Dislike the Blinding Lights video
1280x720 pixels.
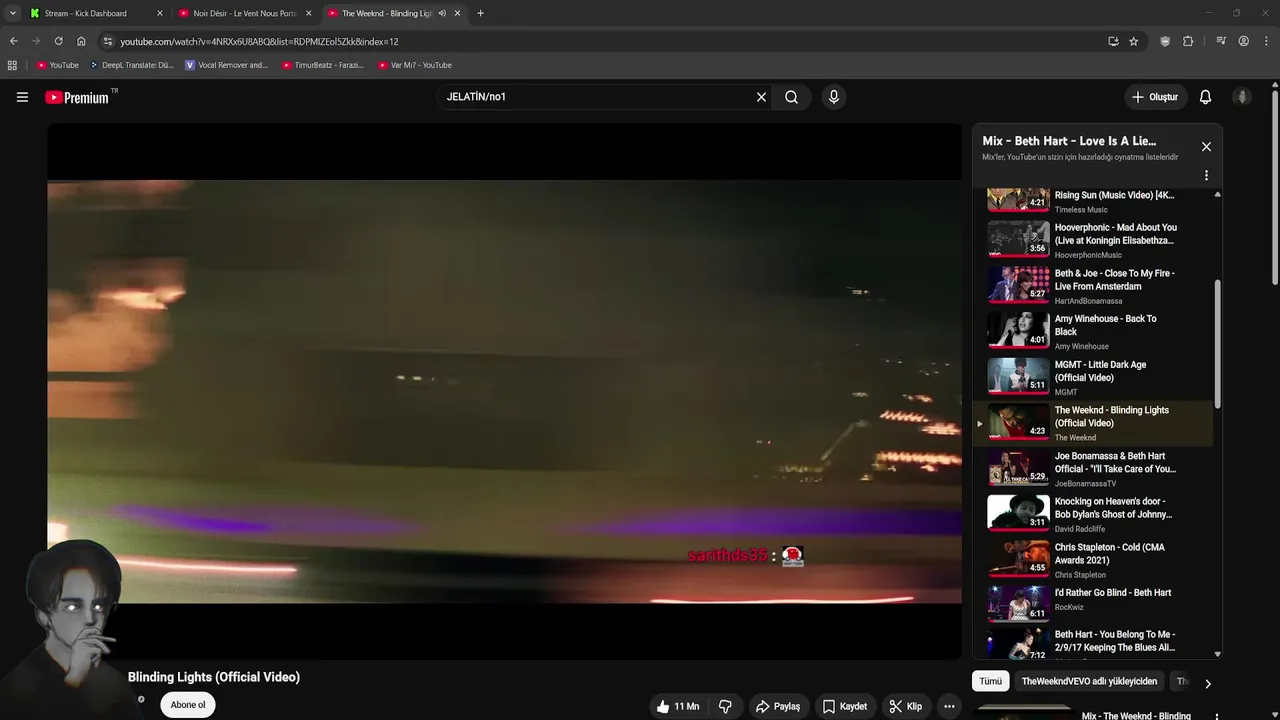point(725,706)
